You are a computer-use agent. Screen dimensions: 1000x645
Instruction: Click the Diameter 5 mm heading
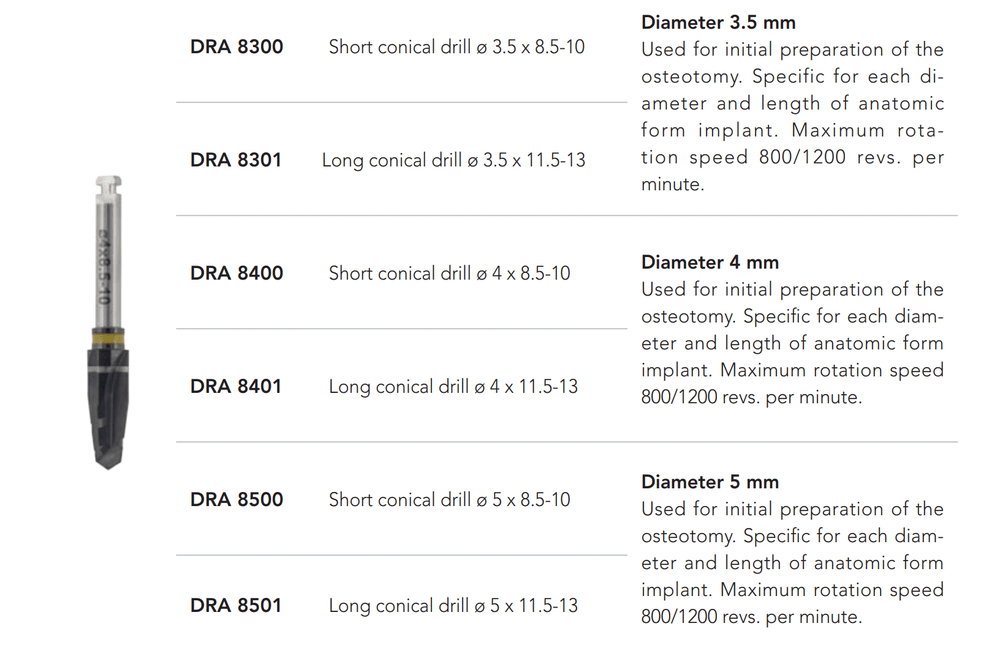pos(709,482)
